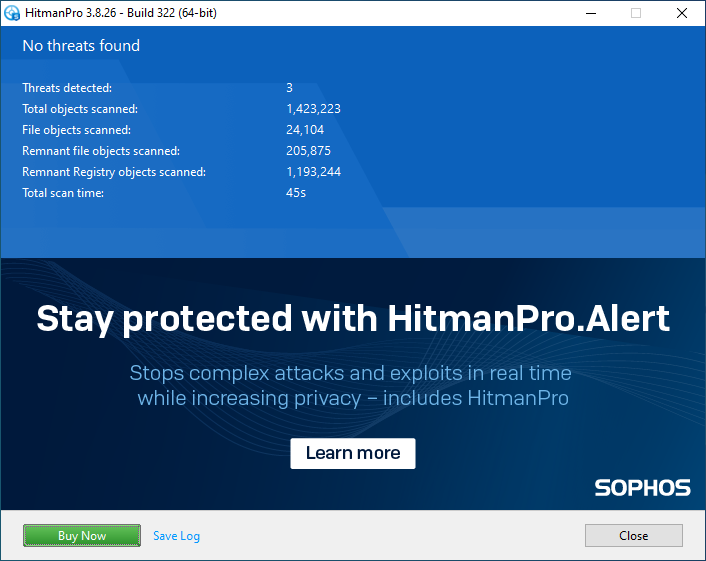Click the remnant Registry objects value 1,193,244
706x561 pixels.
point(313,172)
